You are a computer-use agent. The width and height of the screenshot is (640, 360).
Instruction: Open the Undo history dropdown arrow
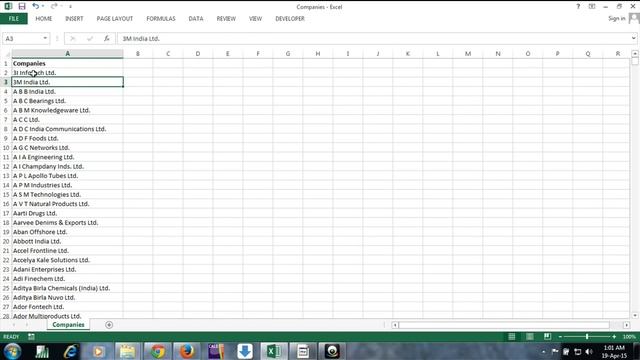(43, 6)
